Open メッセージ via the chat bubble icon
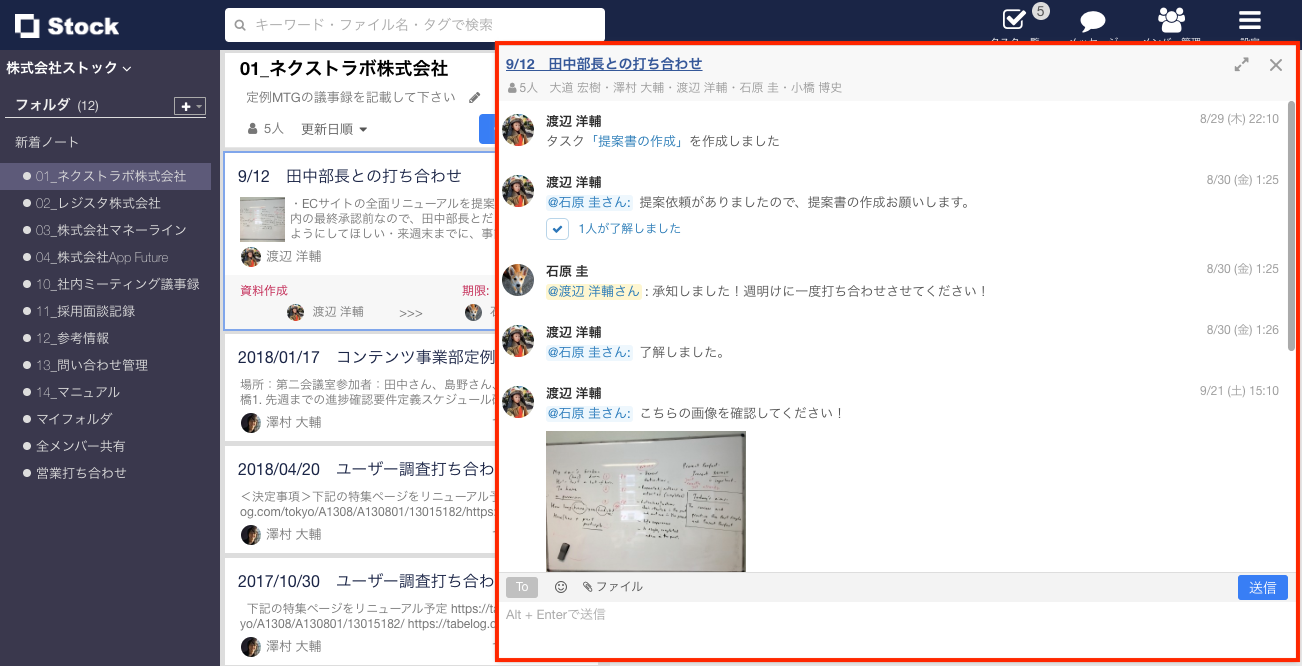1302x666 pixels. coord(1091,21)
